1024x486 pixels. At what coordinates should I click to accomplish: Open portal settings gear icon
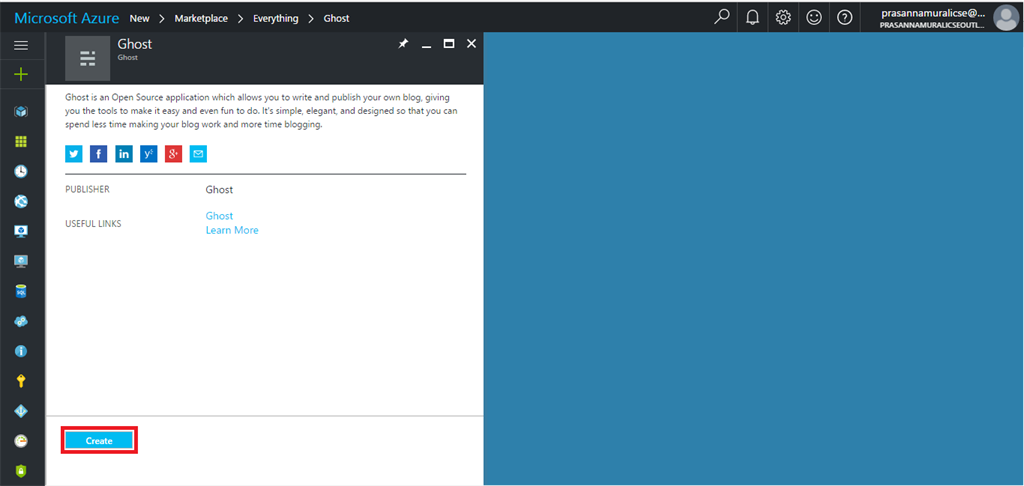click(x=783, y=18)
